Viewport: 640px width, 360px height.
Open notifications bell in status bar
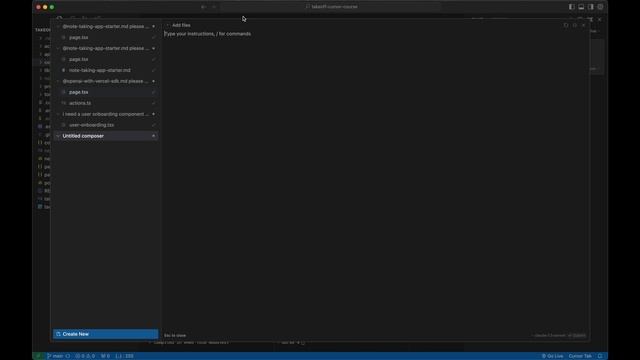click(x=600, y=356)
